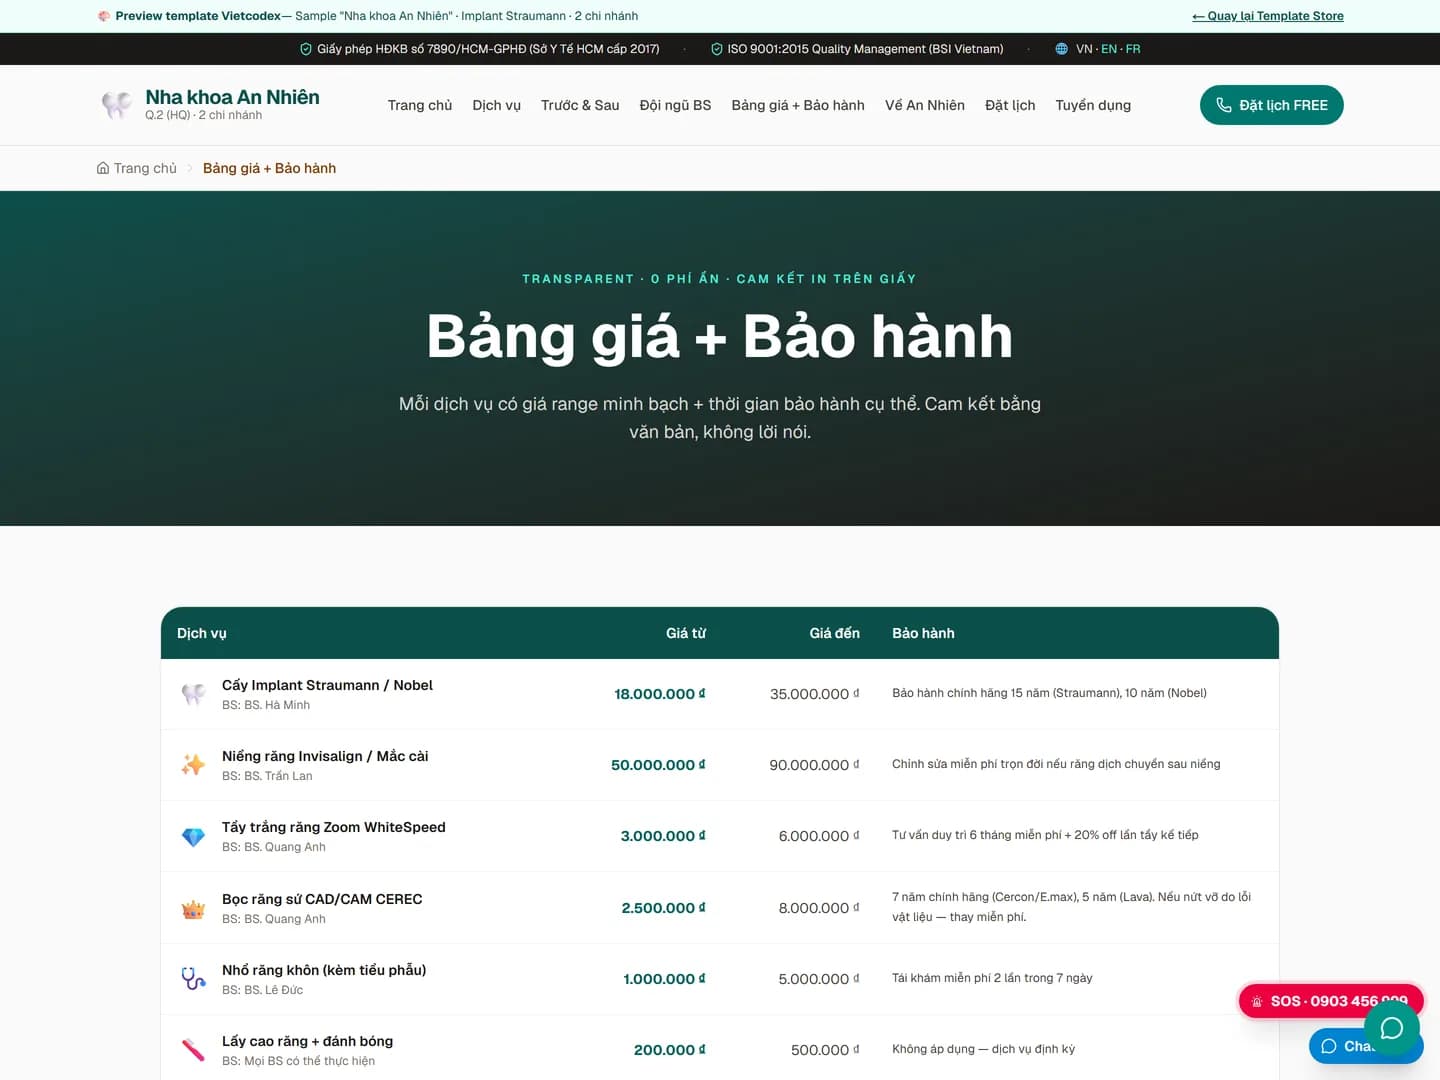Click the Tái khám miễn phí warranty text
The height and width of the screenshot is (1080, 1440).
(x=992, y=978)
